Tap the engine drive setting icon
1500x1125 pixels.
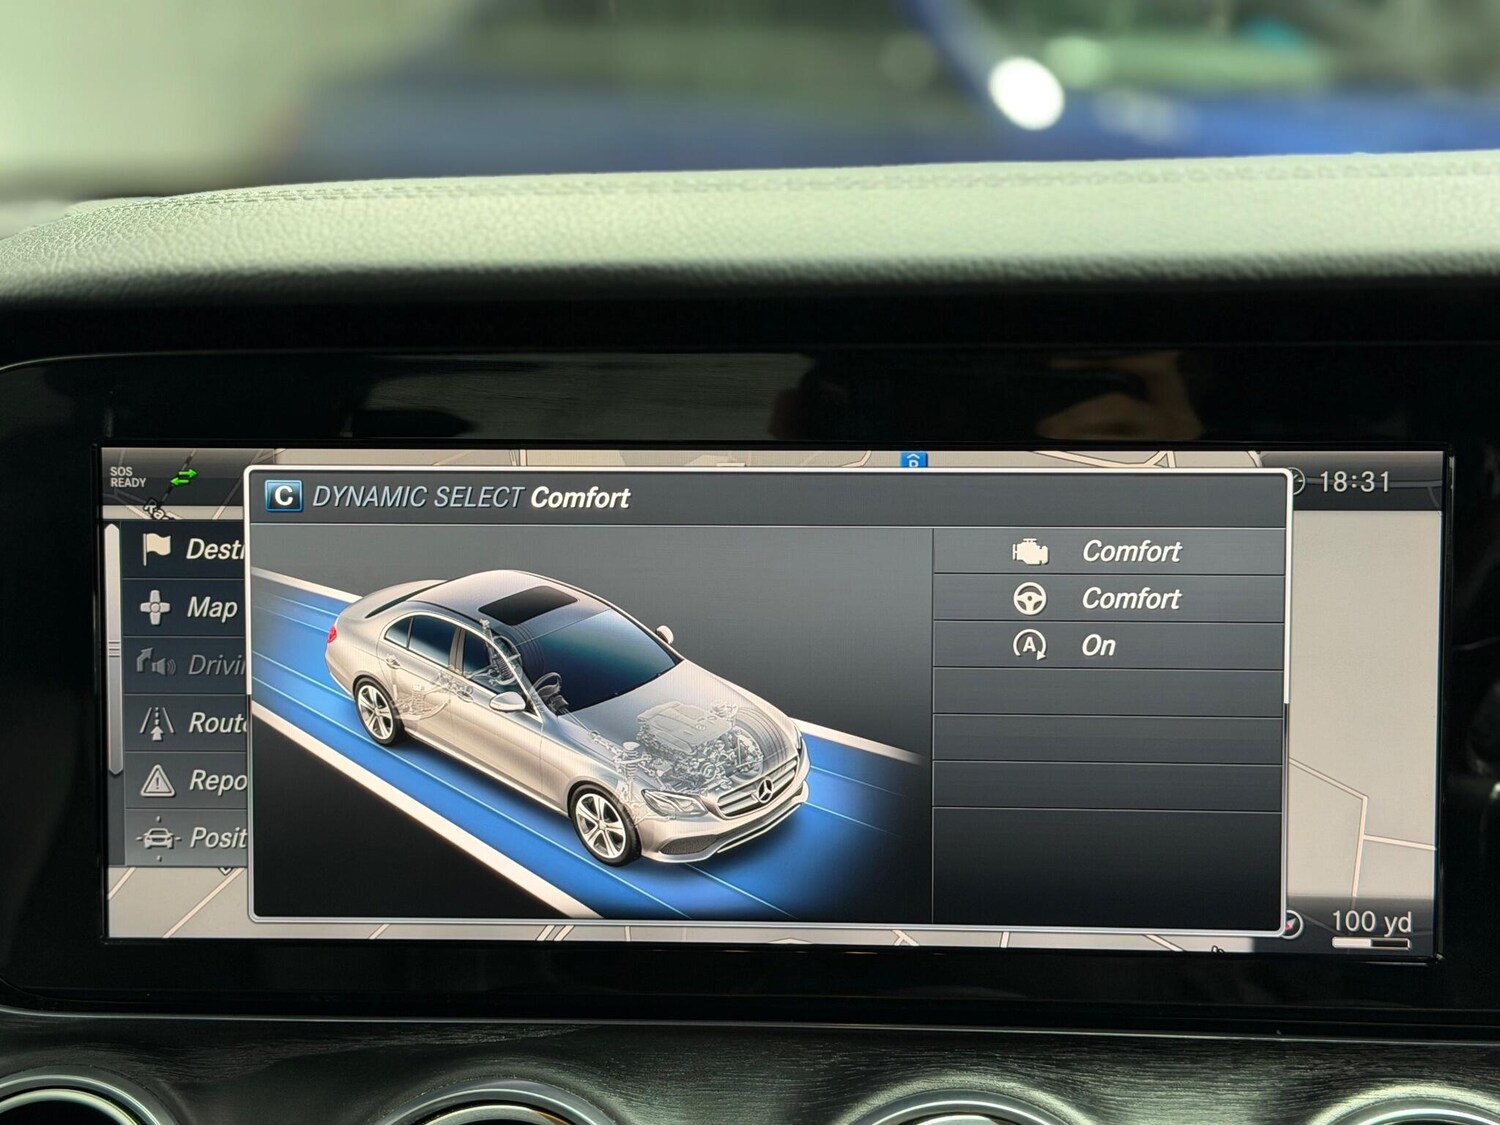(x=1030, y=552)
